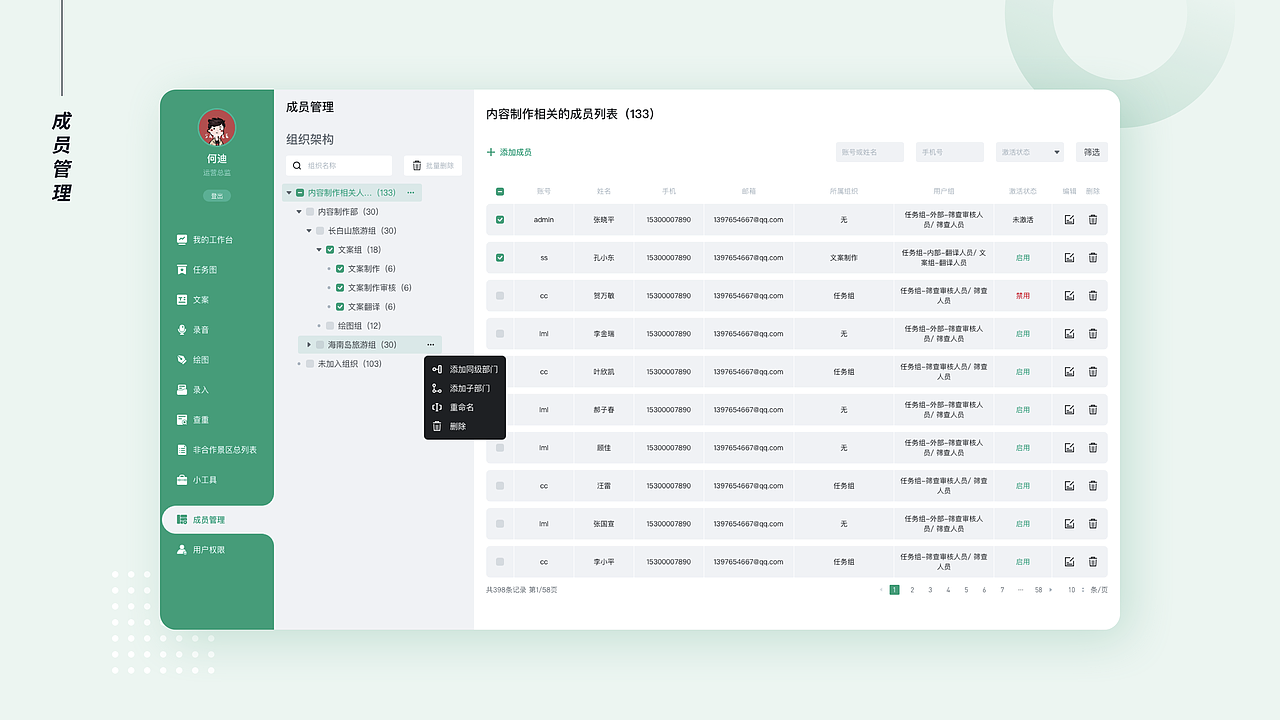Viewport: 1280px width, 720px height.
Task: Click the 任务图 sidebar icon
Action: click(x=181, y=270)
